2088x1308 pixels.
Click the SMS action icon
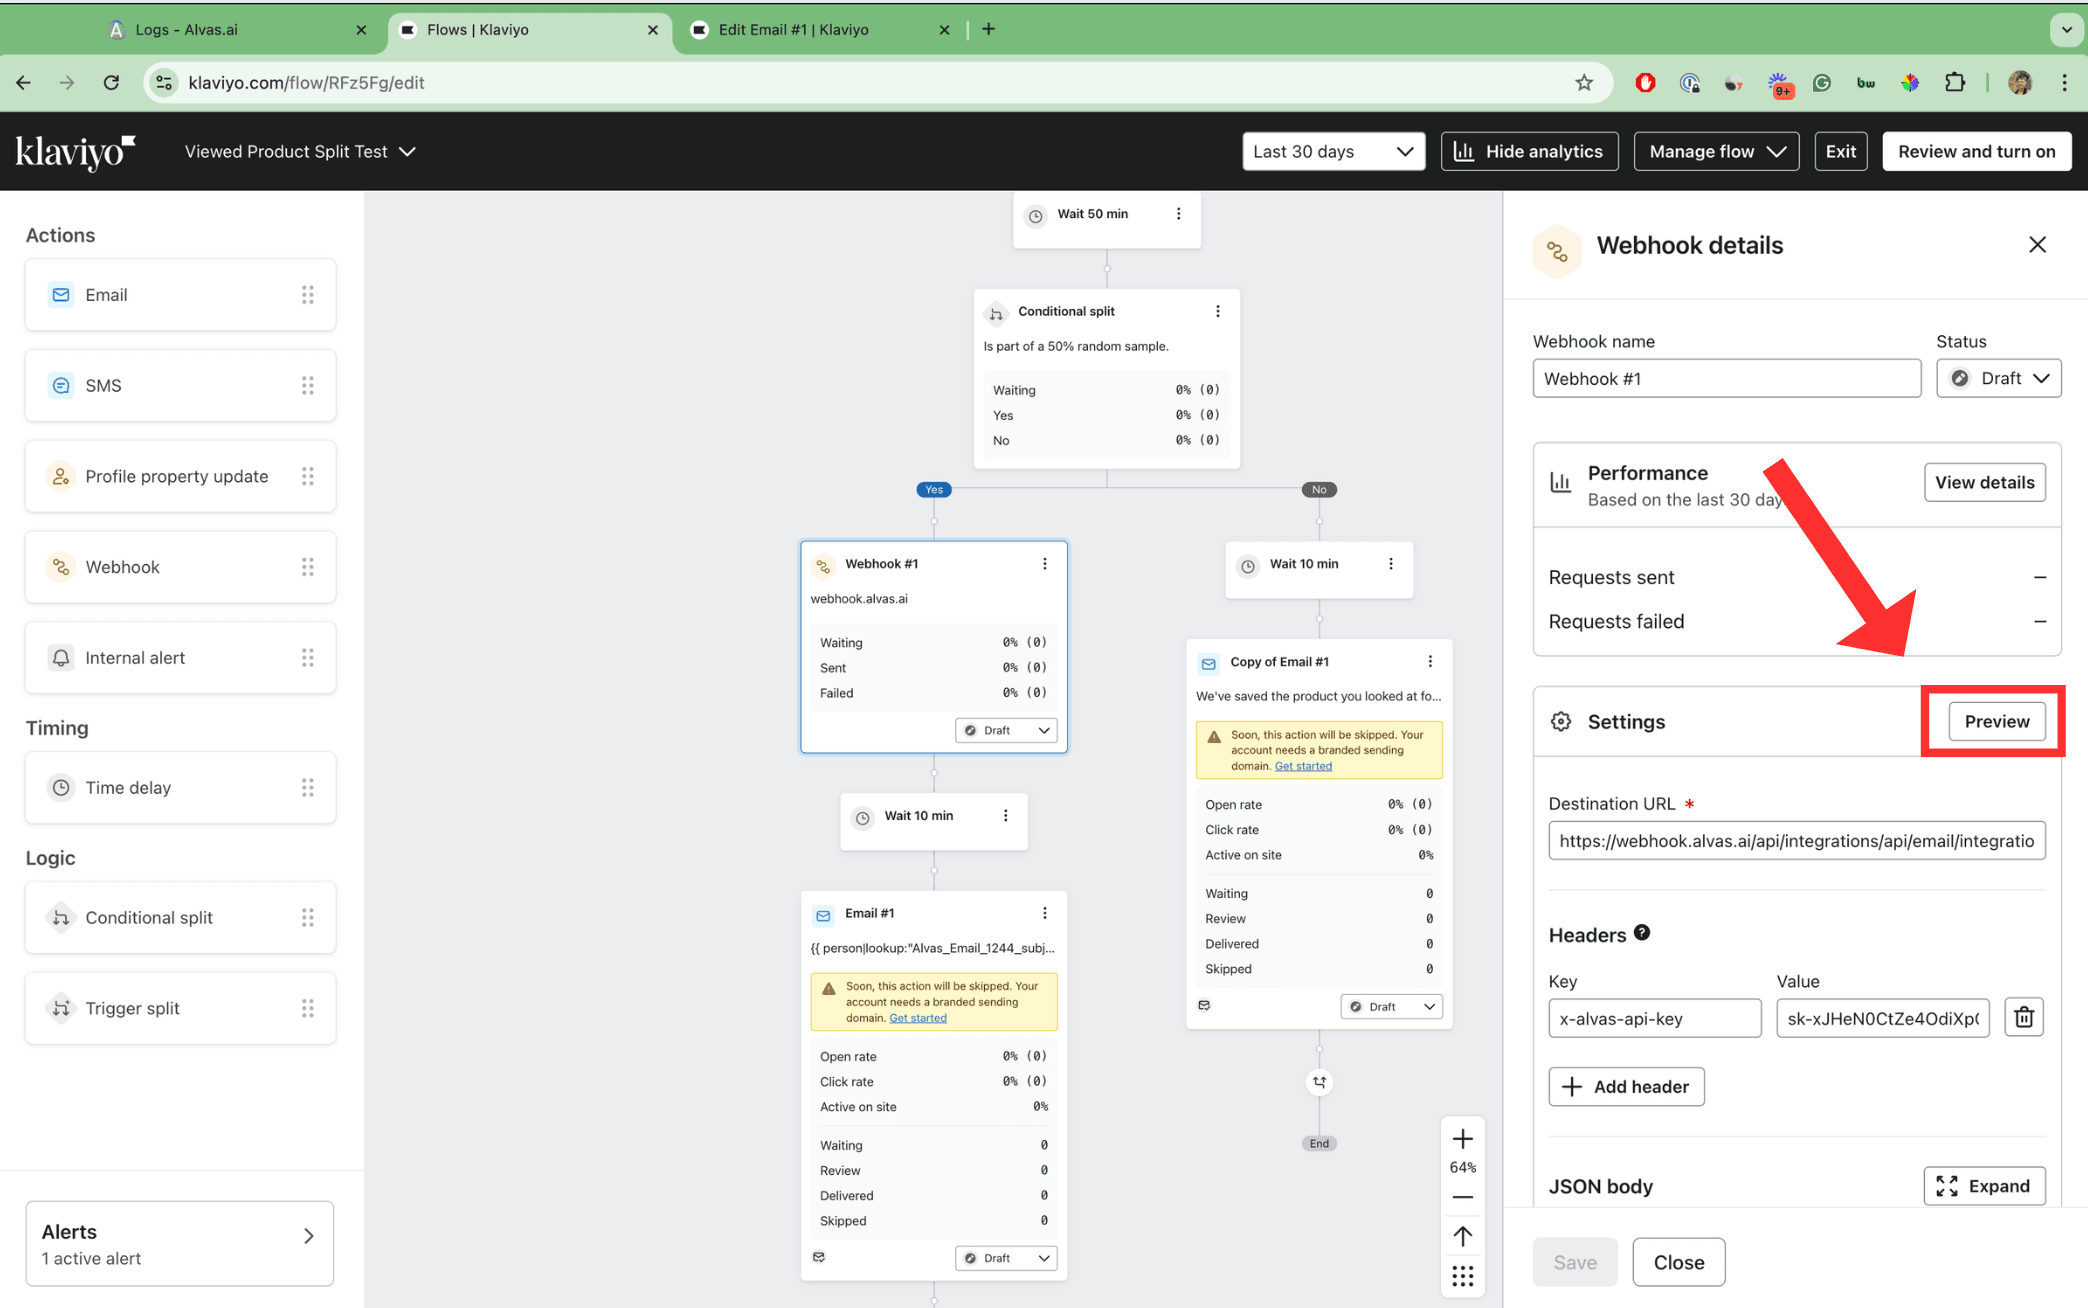[61, 386]
